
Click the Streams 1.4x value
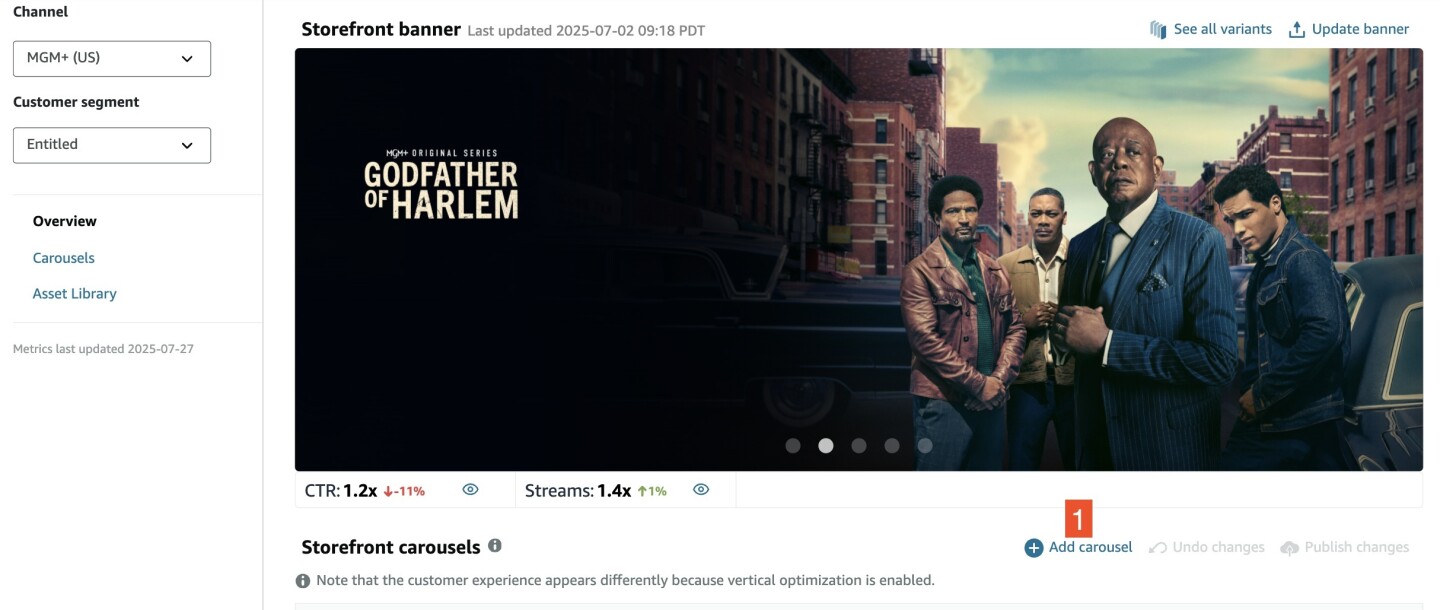point(614,491)
